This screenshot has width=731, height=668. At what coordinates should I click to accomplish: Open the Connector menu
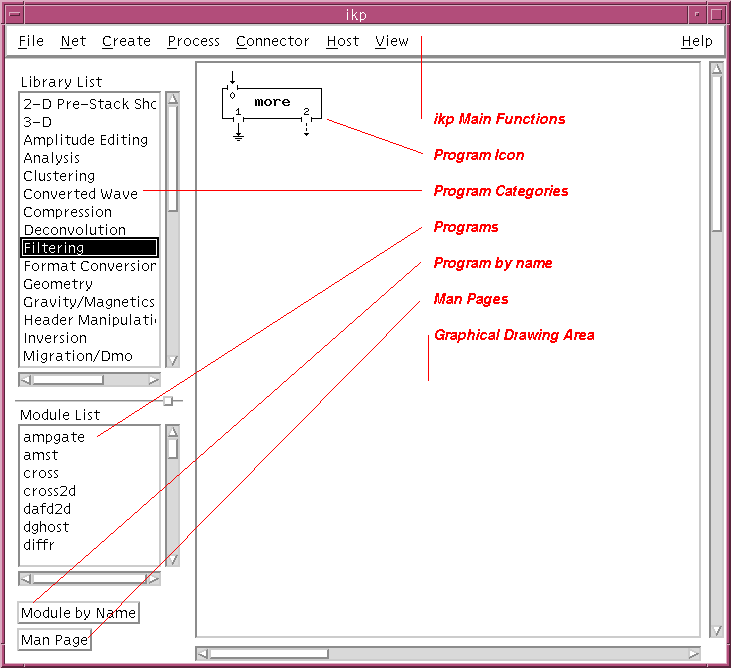pyautogui.click(x=272, y=41)
